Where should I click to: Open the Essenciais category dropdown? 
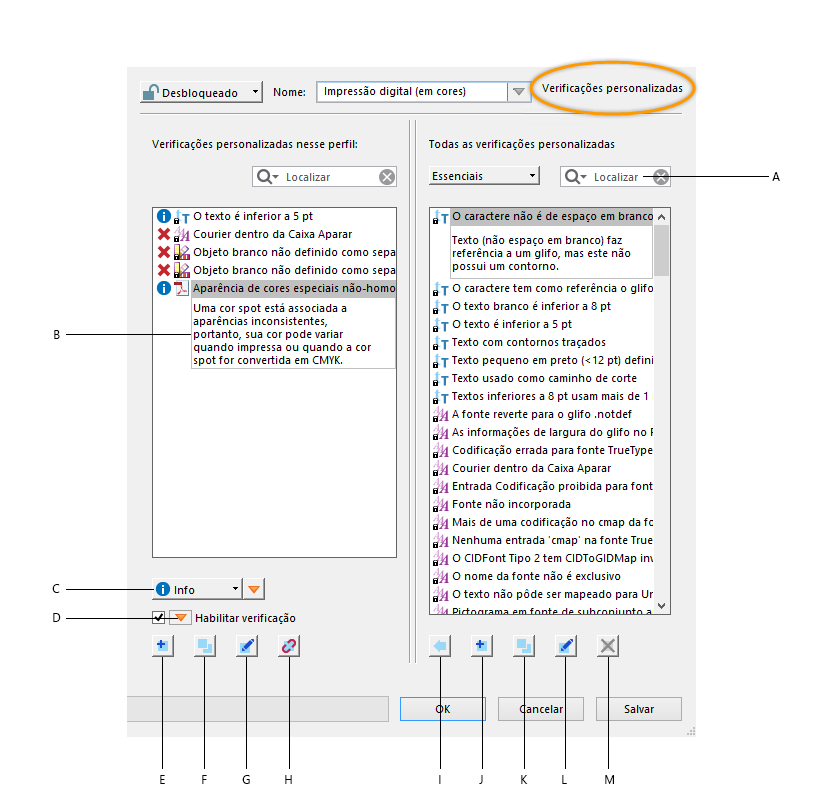point(484,176)
